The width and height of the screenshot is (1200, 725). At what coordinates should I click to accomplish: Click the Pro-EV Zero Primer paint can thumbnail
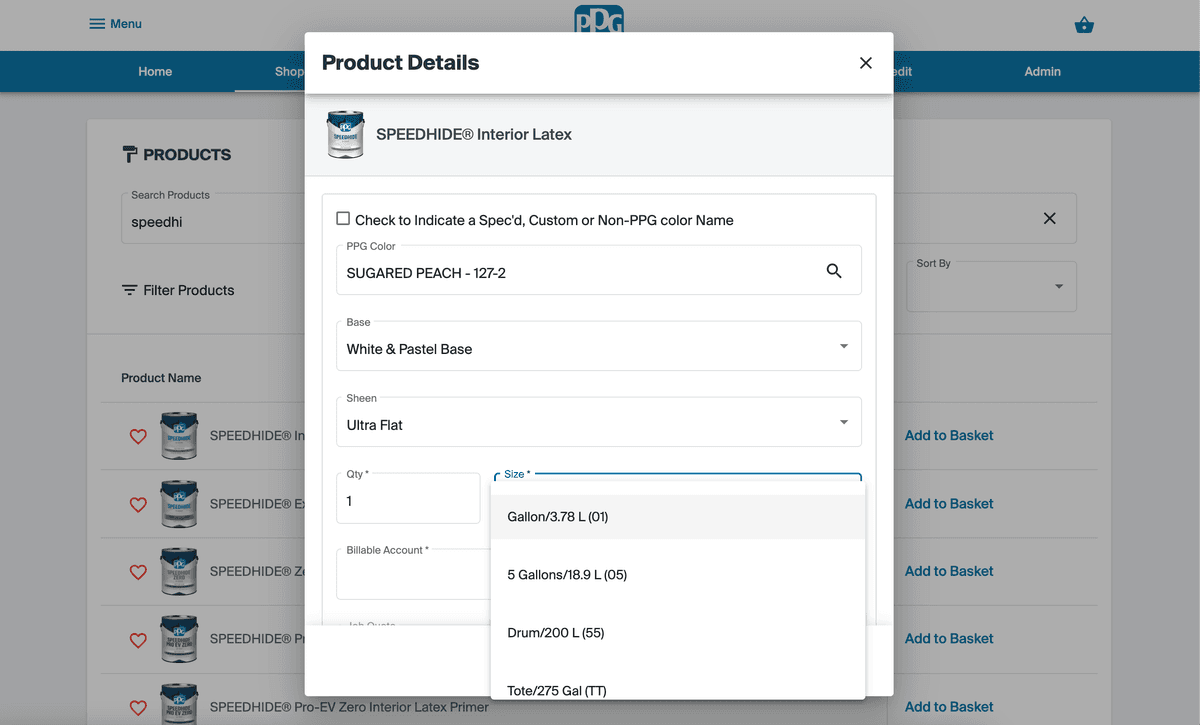[x=179, y=703]
